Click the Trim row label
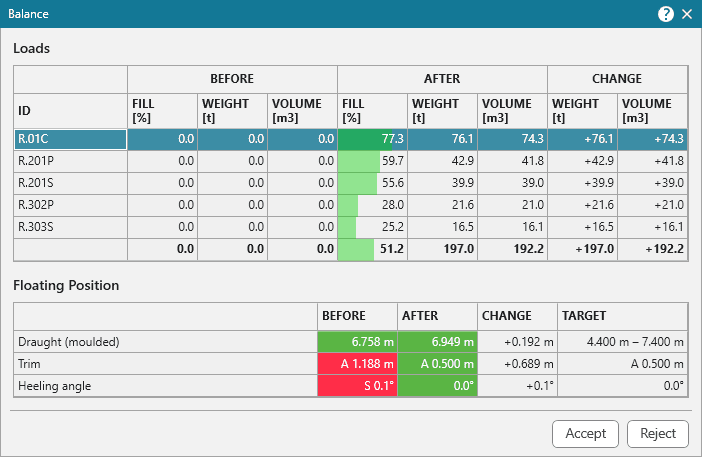Image resolution: width=702 pixels, height=457 pixels. coord(29,364)
